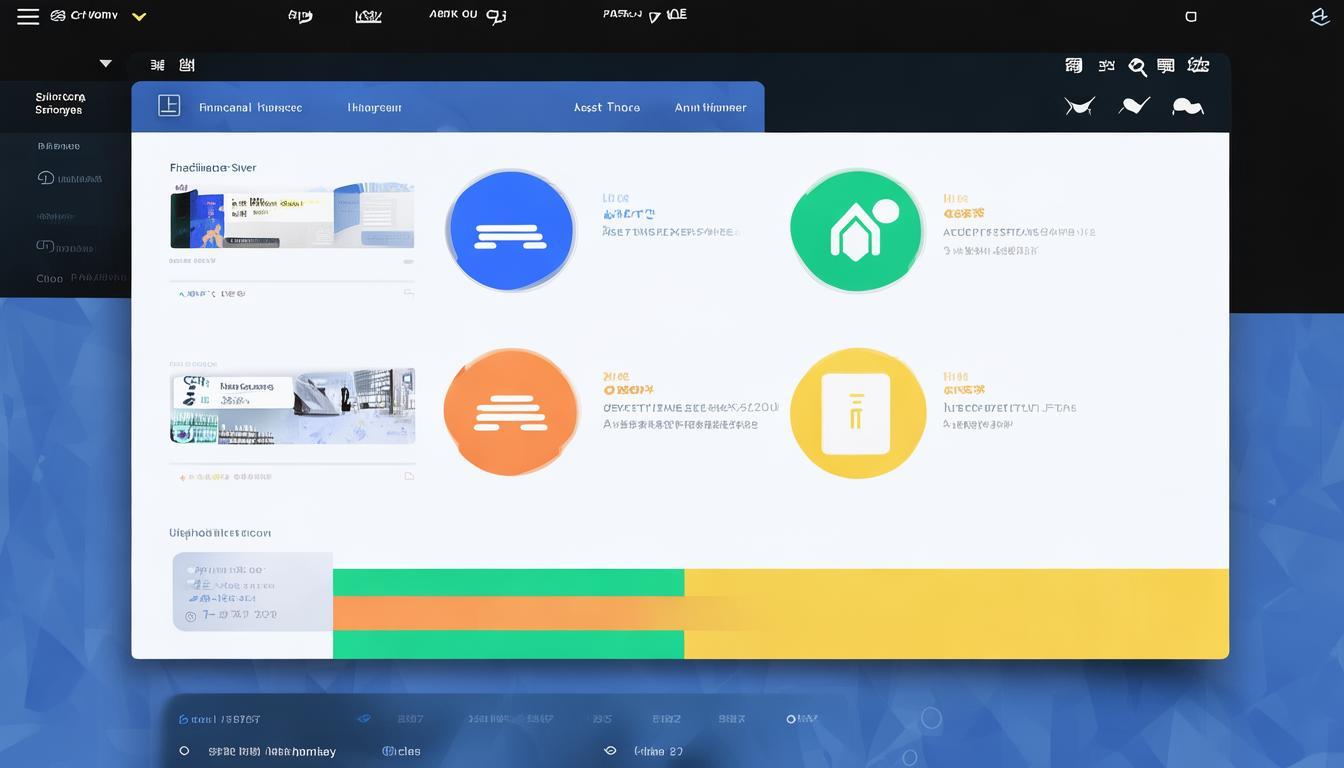Click the green circular house icon

point(856,230)
